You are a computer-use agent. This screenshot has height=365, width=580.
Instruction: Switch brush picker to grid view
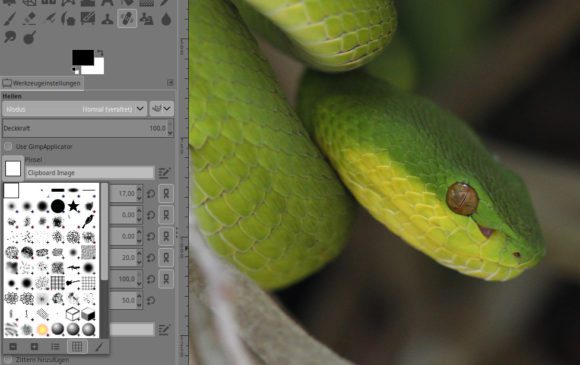click(77, 347)
